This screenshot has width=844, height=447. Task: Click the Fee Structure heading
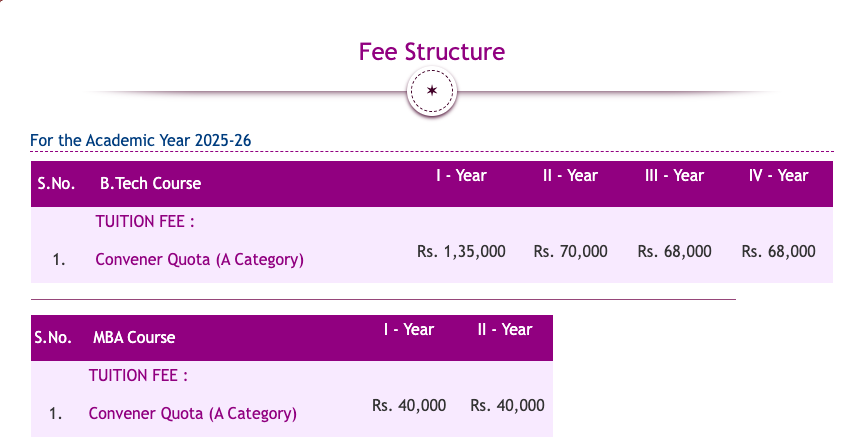[432, 52]
